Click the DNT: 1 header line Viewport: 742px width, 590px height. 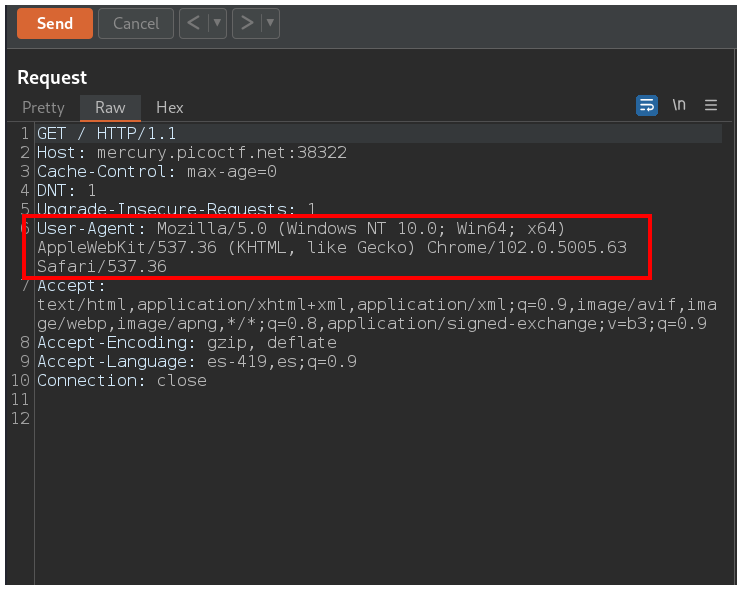(66, 190)
